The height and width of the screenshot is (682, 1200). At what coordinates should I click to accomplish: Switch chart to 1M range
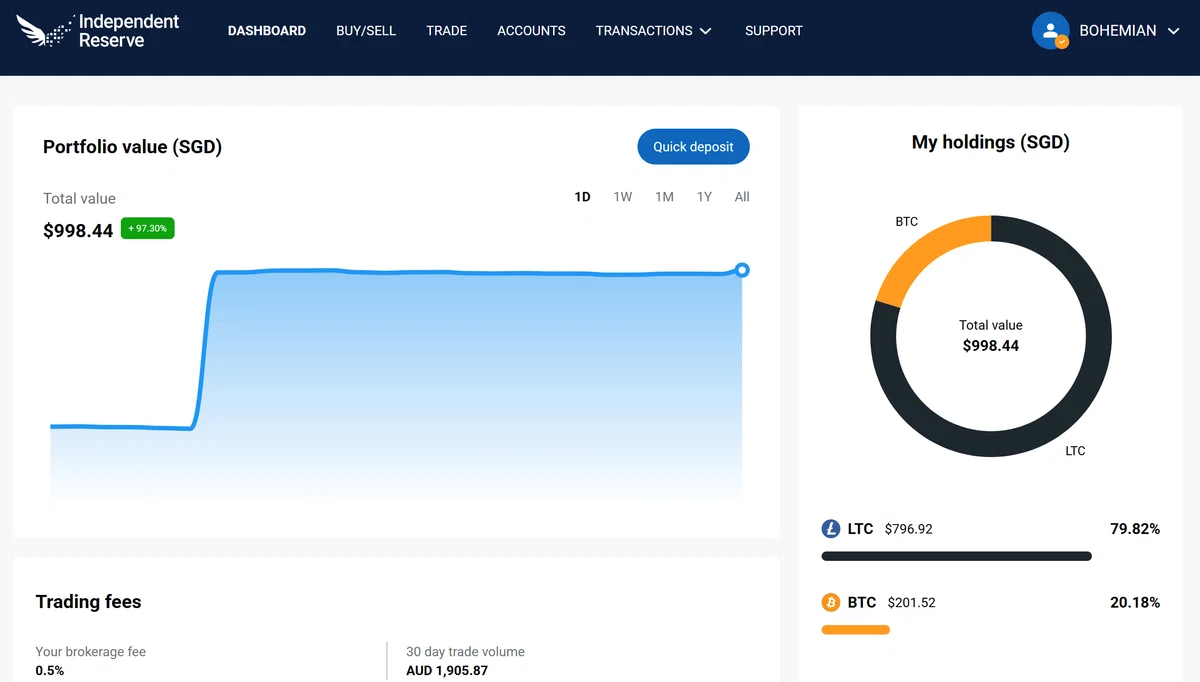[x=664, y=197]
